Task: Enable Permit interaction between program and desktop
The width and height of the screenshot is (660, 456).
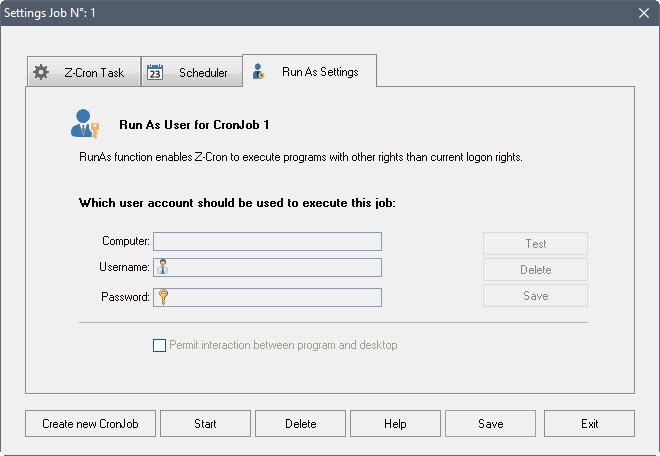Action: click(x=159, y=345)
